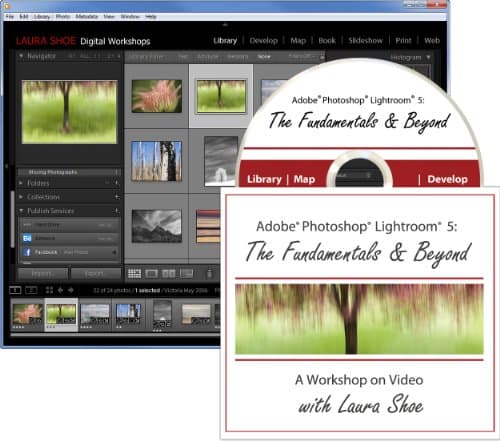Go forward with filmstrip right arrow
500x441 pixels.
[71, 290]
